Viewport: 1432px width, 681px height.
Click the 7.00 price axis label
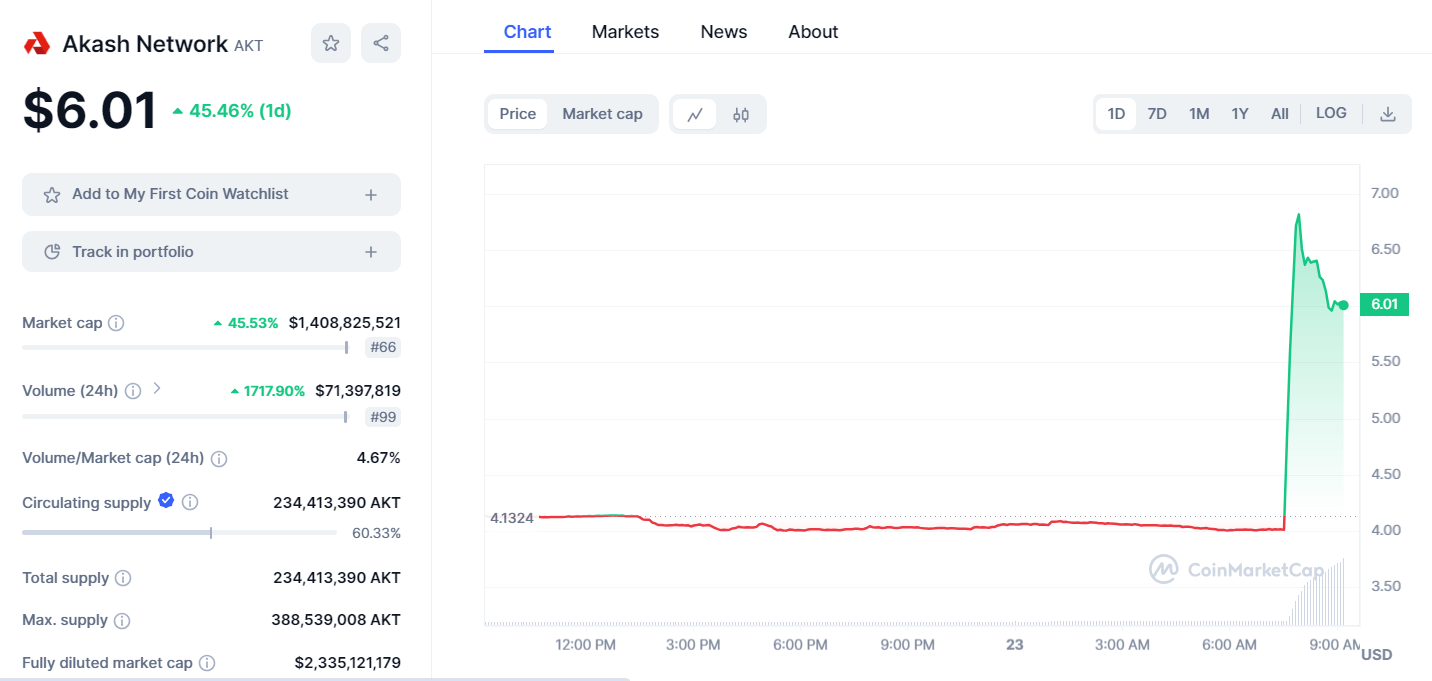pyautogui.click(x=1385, y=193)
